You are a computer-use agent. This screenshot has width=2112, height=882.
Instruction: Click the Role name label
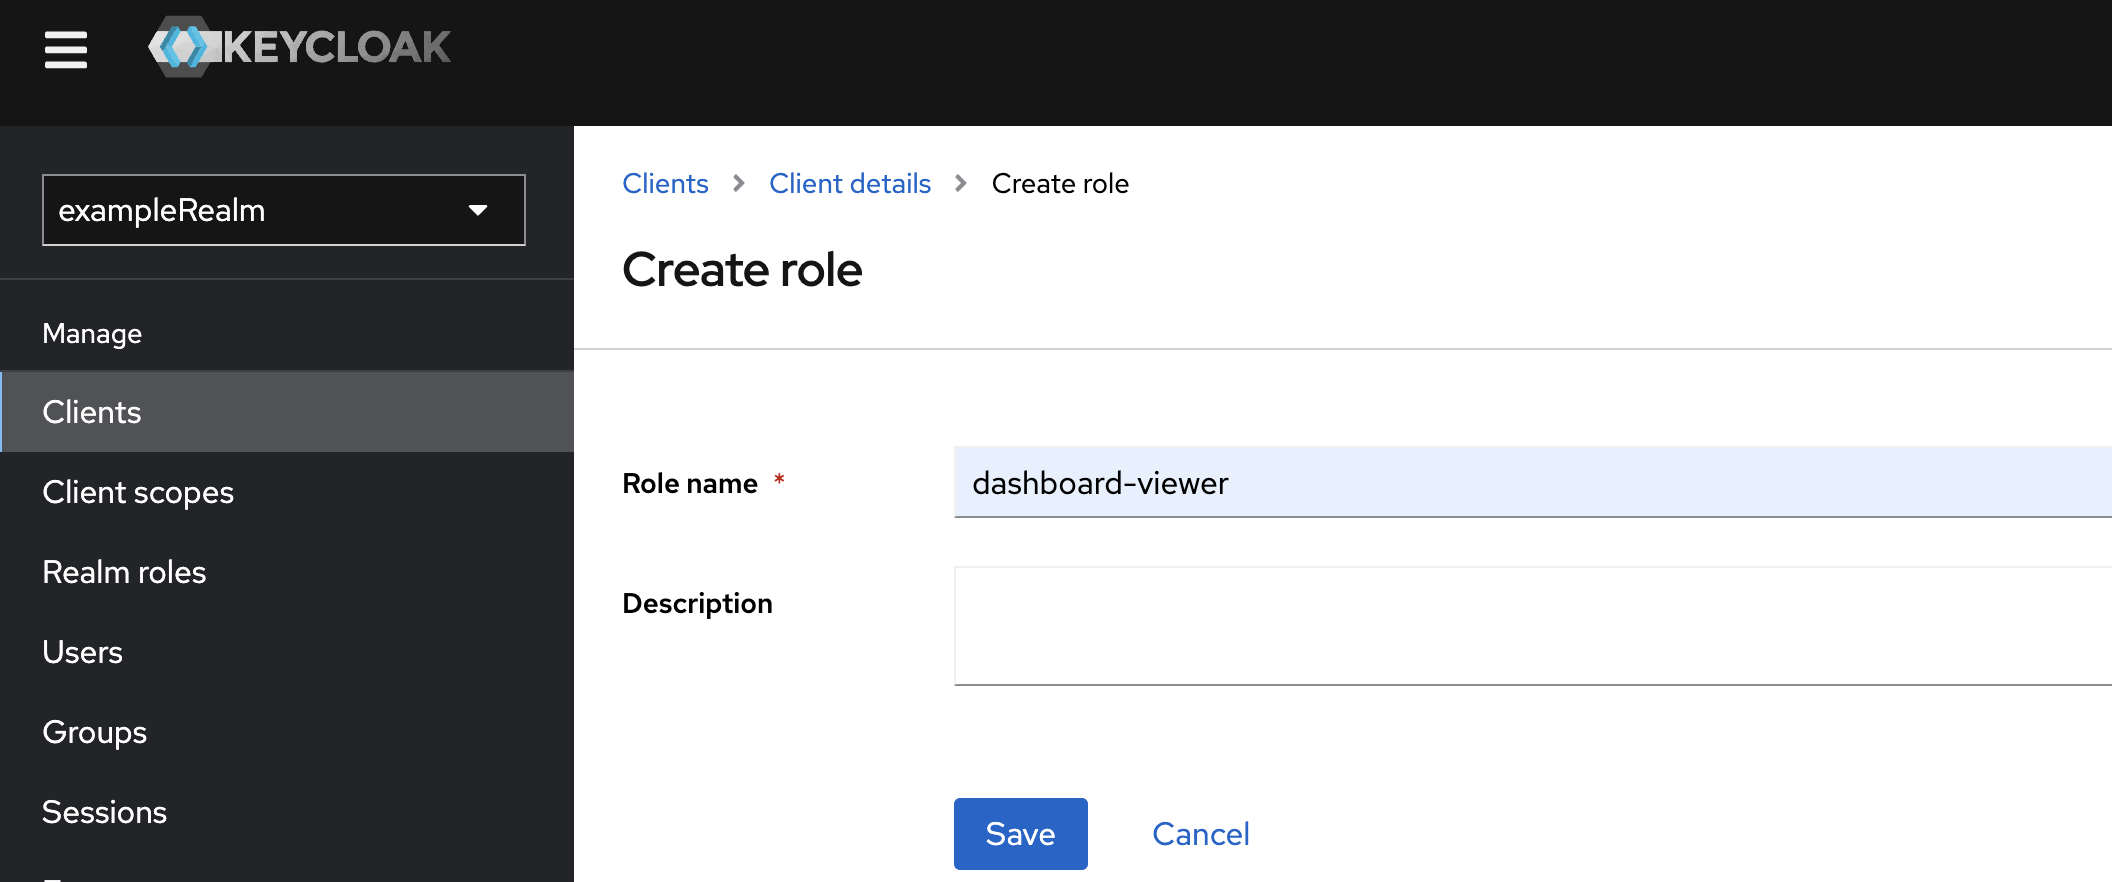pyautogui.click(x=689, y=484)
